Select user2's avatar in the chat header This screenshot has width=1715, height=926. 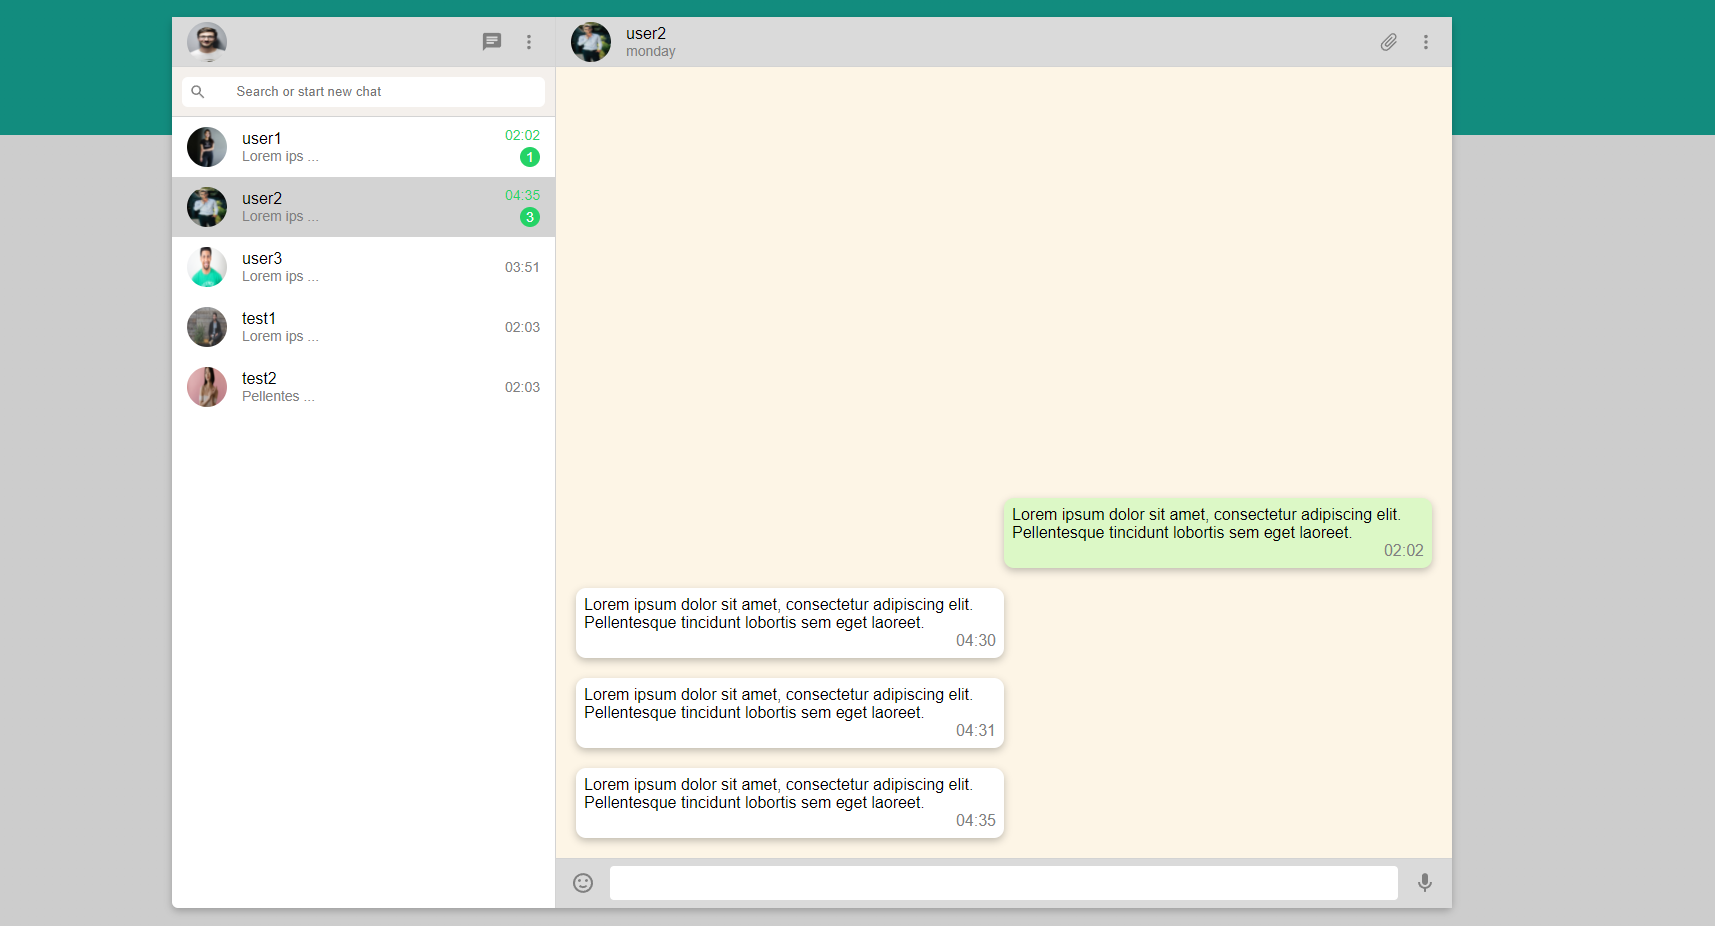tap(590, 42)
